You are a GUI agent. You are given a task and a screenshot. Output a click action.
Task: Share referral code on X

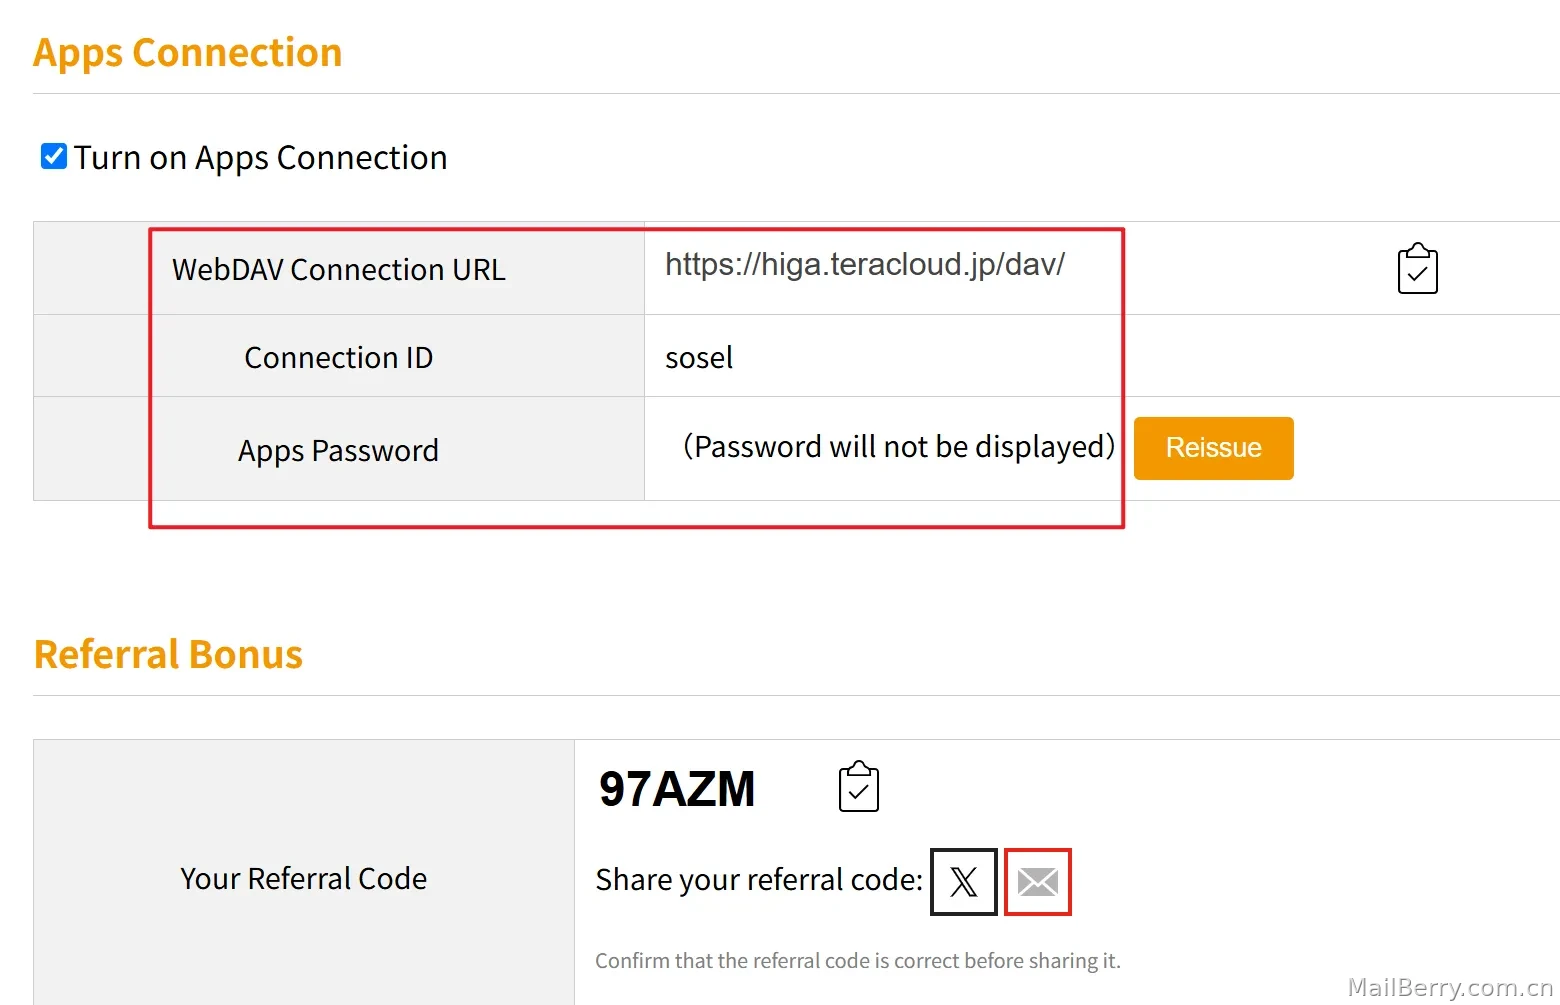964,881
